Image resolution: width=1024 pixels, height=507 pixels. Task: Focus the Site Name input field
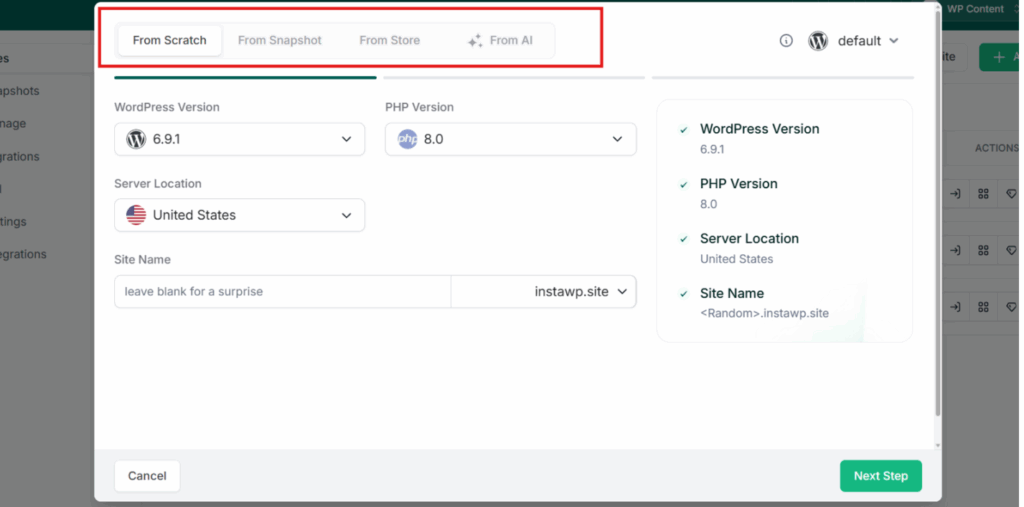pos(283,291)
